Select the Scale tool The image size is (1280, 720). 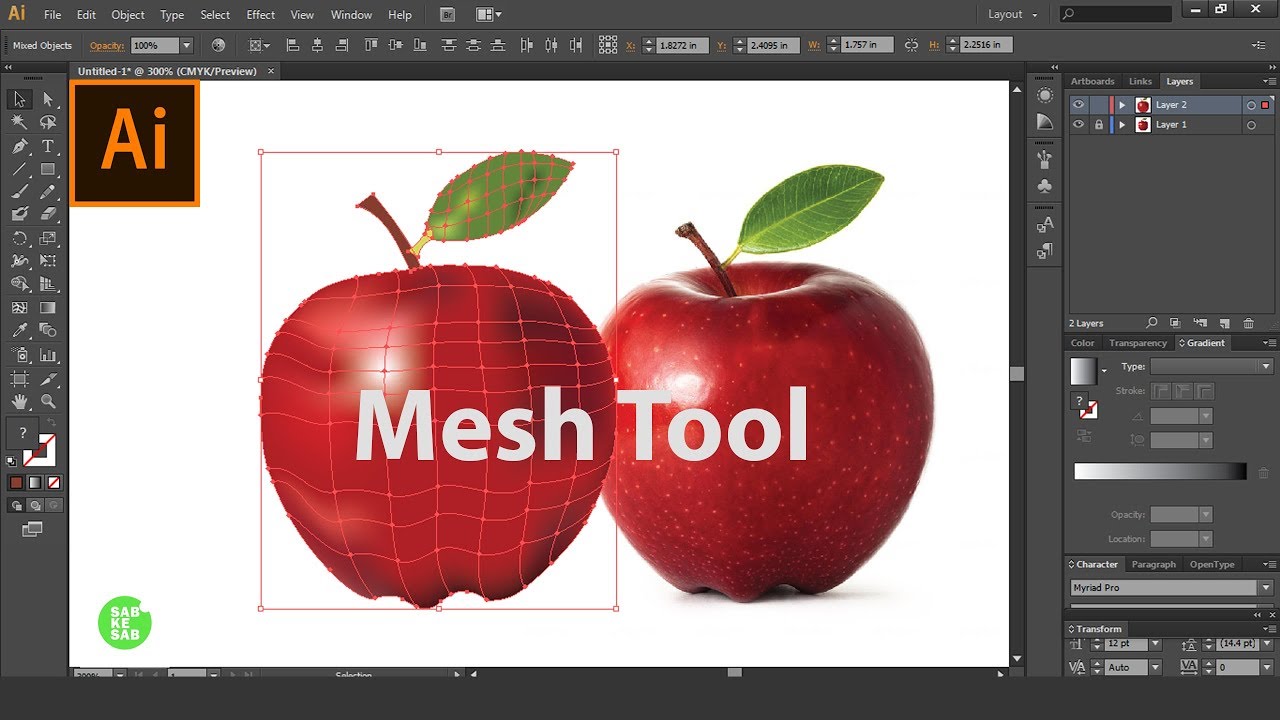(x=48, y=238)
